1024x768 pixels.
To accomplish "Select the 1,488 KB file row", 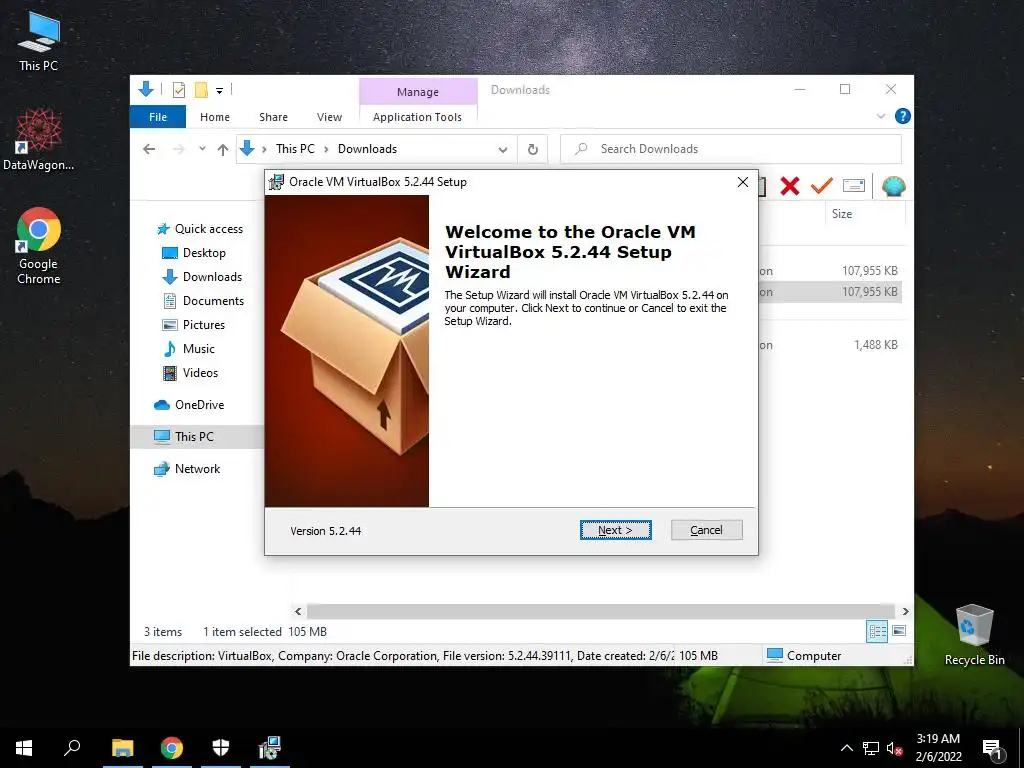I will pyautogui.click(x=830, y=345).
